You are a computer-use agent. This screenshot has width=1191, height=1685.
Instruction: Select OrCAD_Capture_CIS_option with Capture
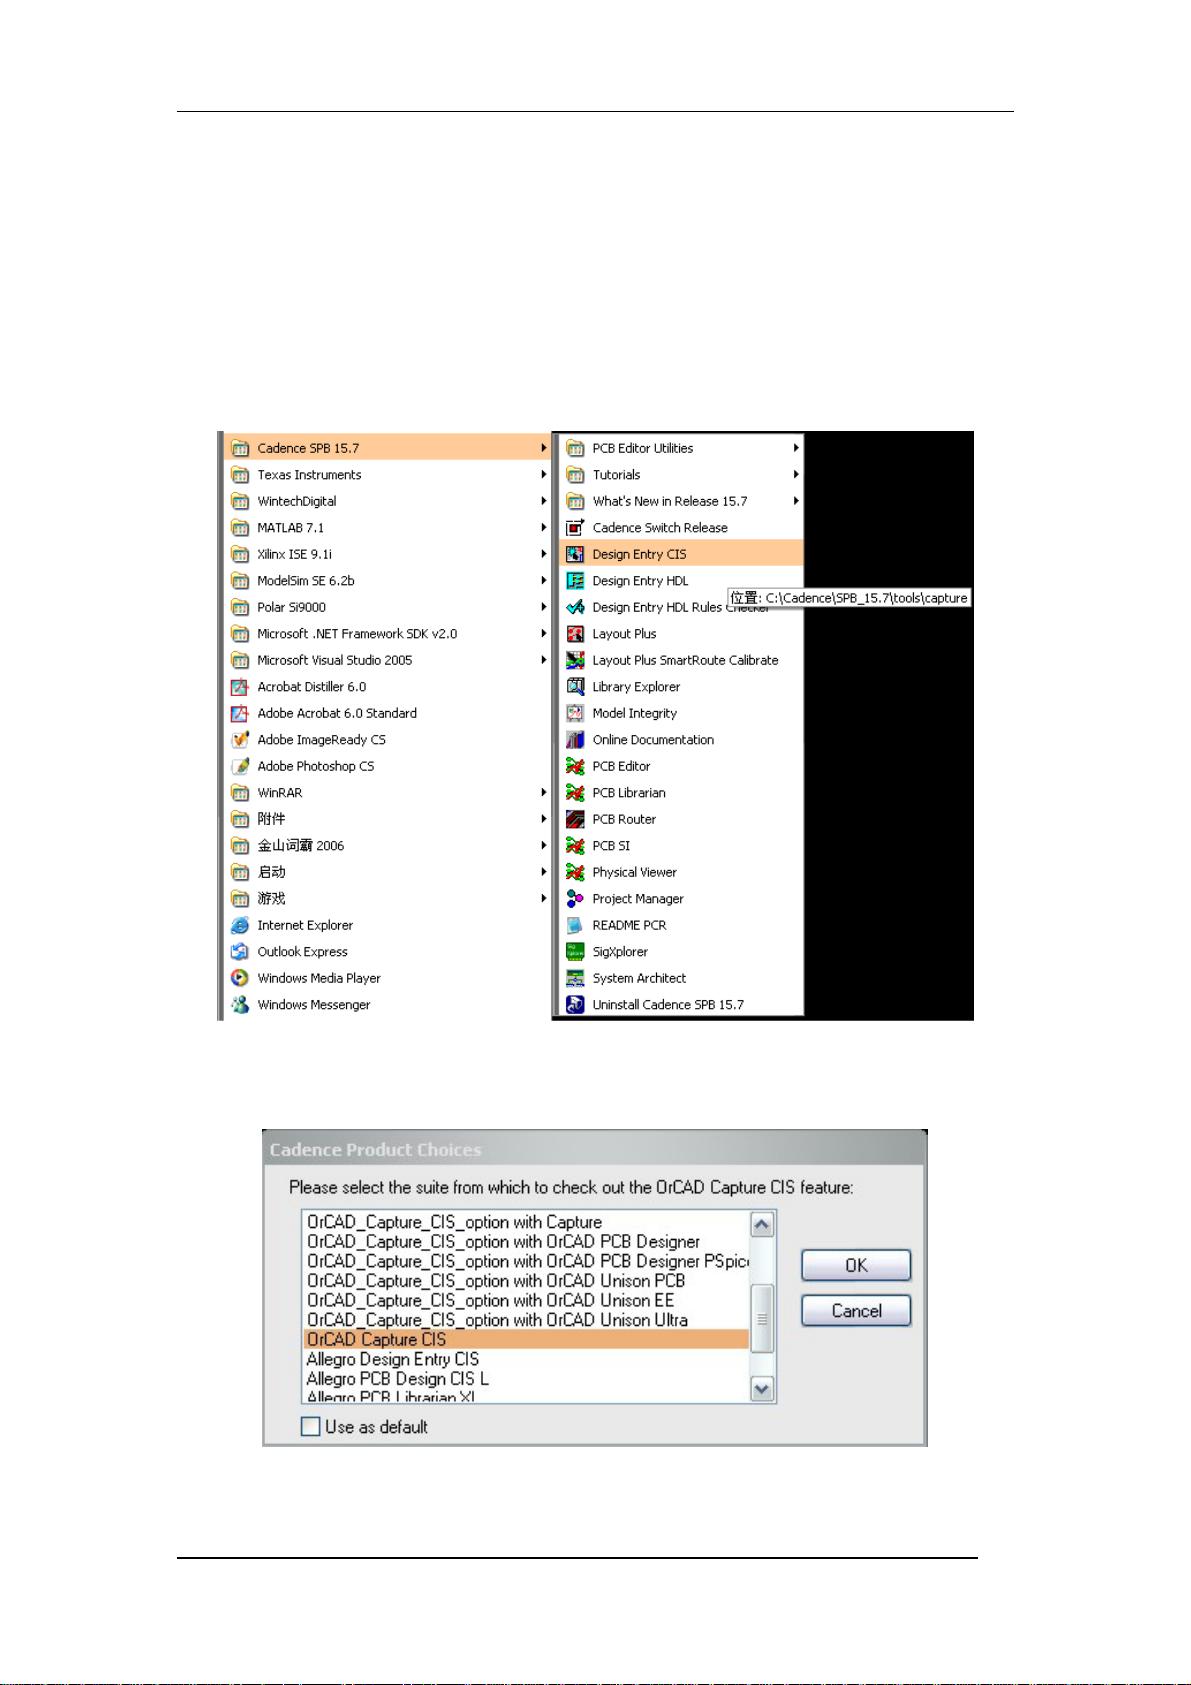click(526, 1222)
